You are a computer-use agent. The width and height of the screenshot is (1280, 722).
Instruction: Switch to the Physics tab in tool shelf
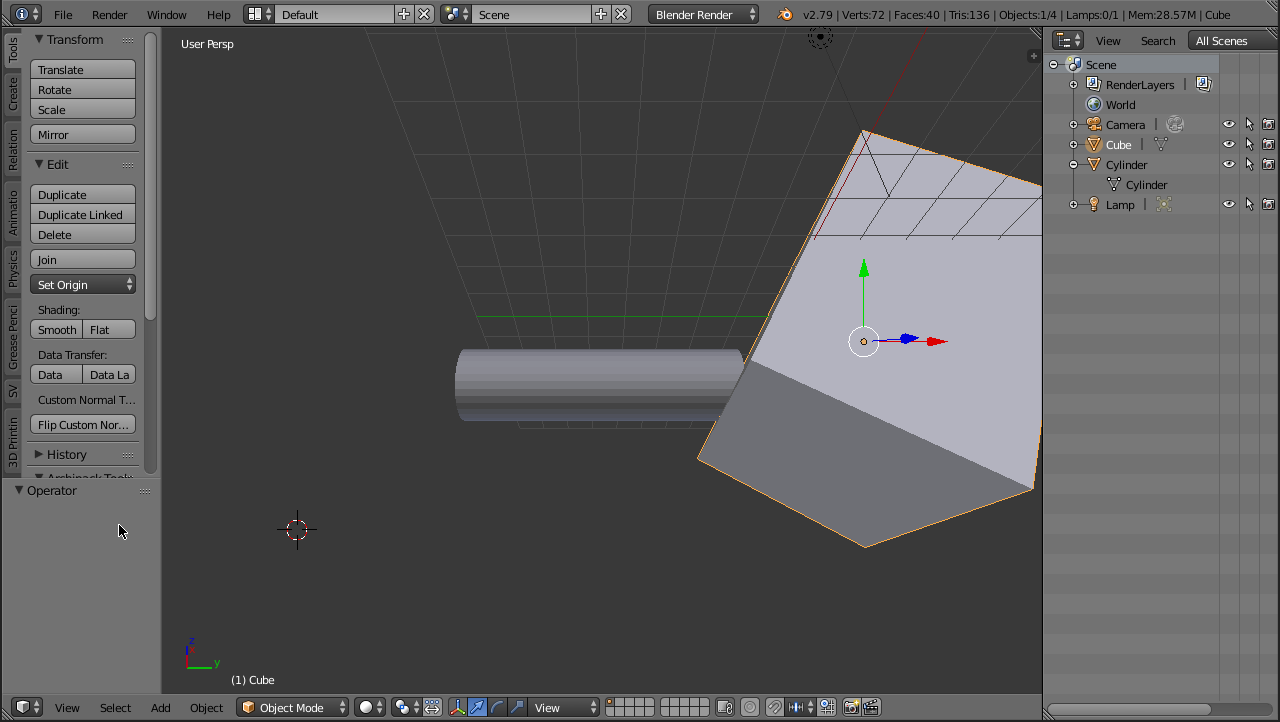13,267
